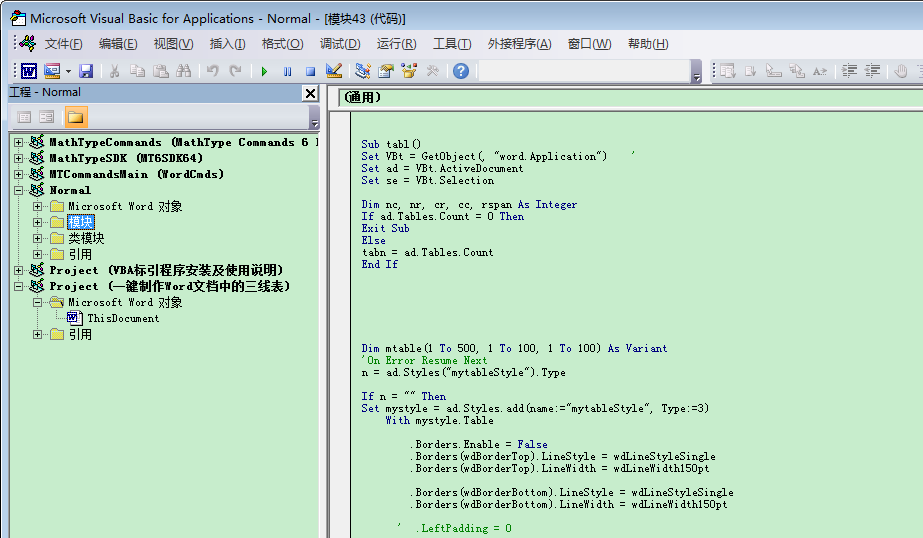Select the ThisDocument item
Image resolution: width=923 pixels, height=538 pixels.
pyautogui.click(x=123, y=318)
